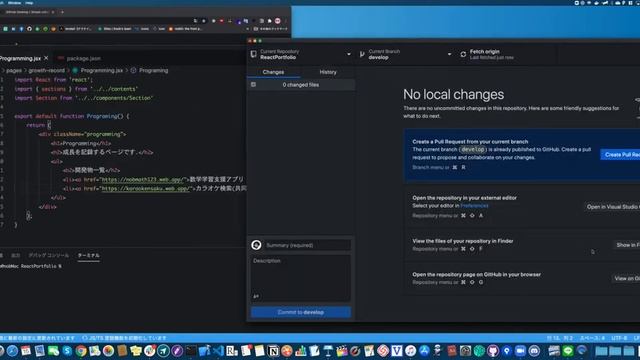
Task: Click the スペース: 4 indentation status entry
Action: pos(592,338)
